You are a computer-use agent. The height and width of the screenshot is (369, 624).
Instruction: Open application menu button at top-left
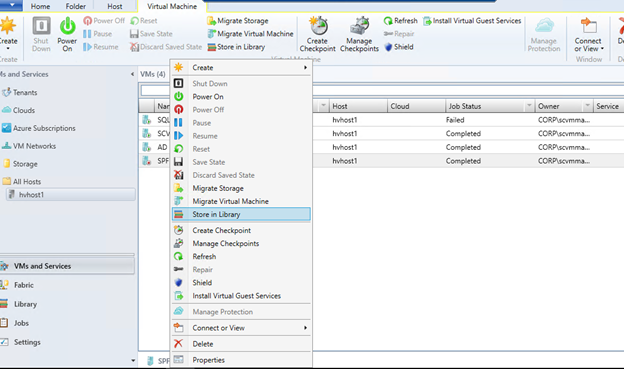(12, 5)
